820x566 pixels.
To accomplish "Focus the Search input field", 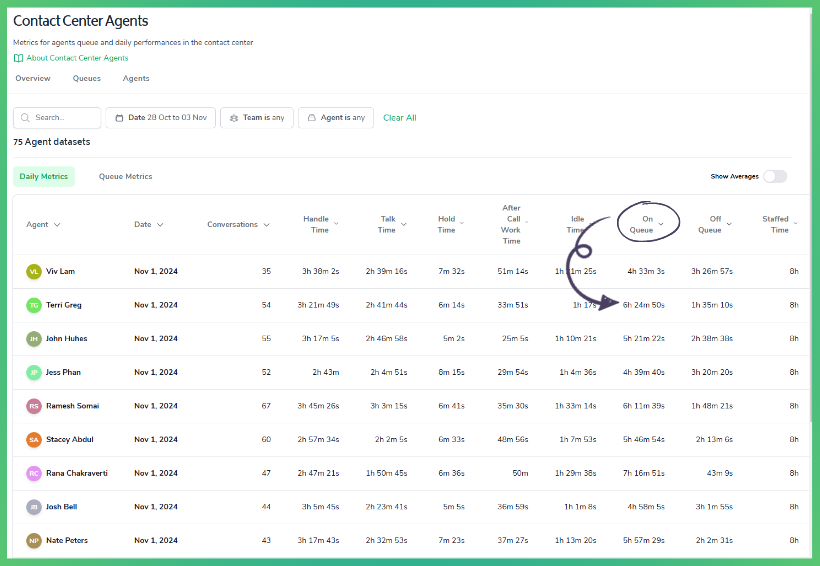I will coord(57,118).
